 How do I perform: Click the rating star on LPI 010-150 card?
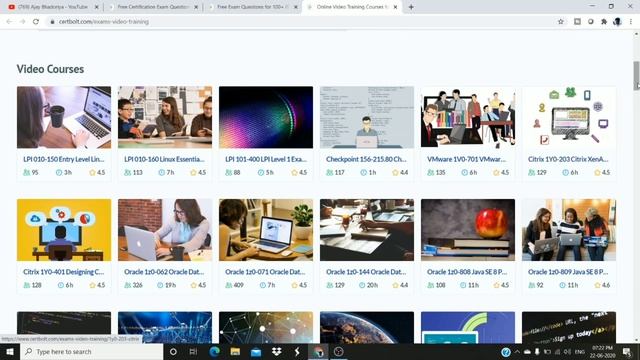click(92, 173)
